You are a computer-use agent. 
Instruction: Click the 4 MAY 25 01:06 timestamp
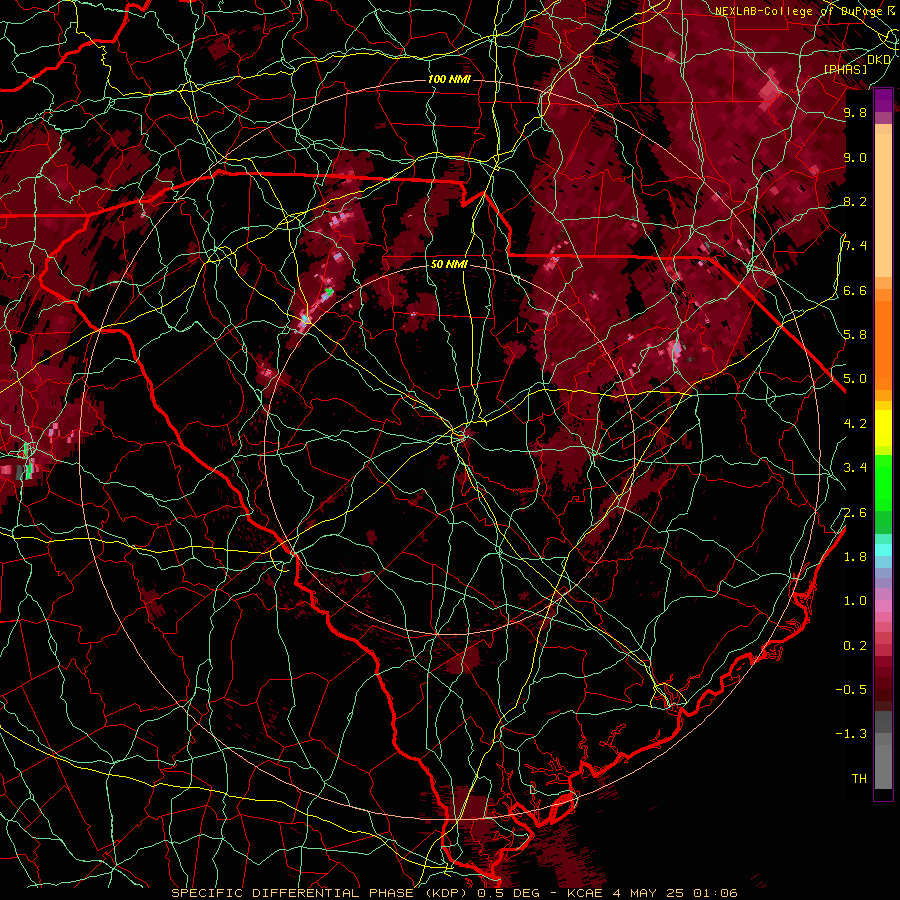tap(677, 893)
